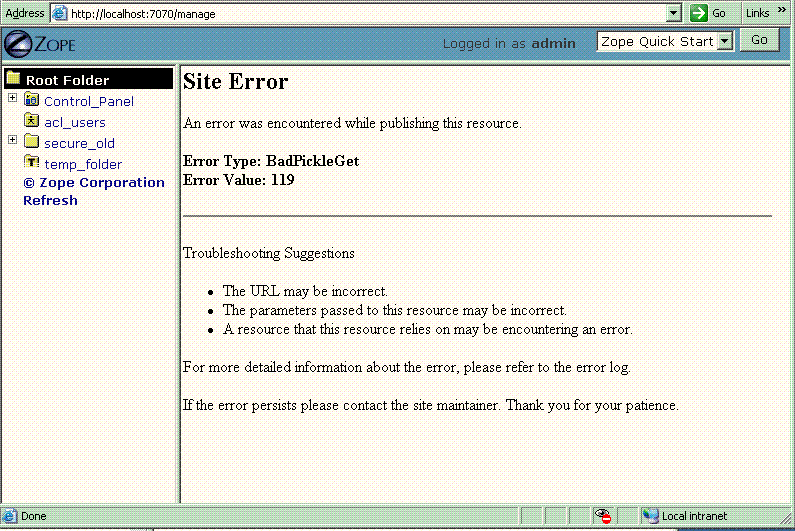Click the acl_users user folder icon
This screenshot has height=531, width=795.
point(31,121)
